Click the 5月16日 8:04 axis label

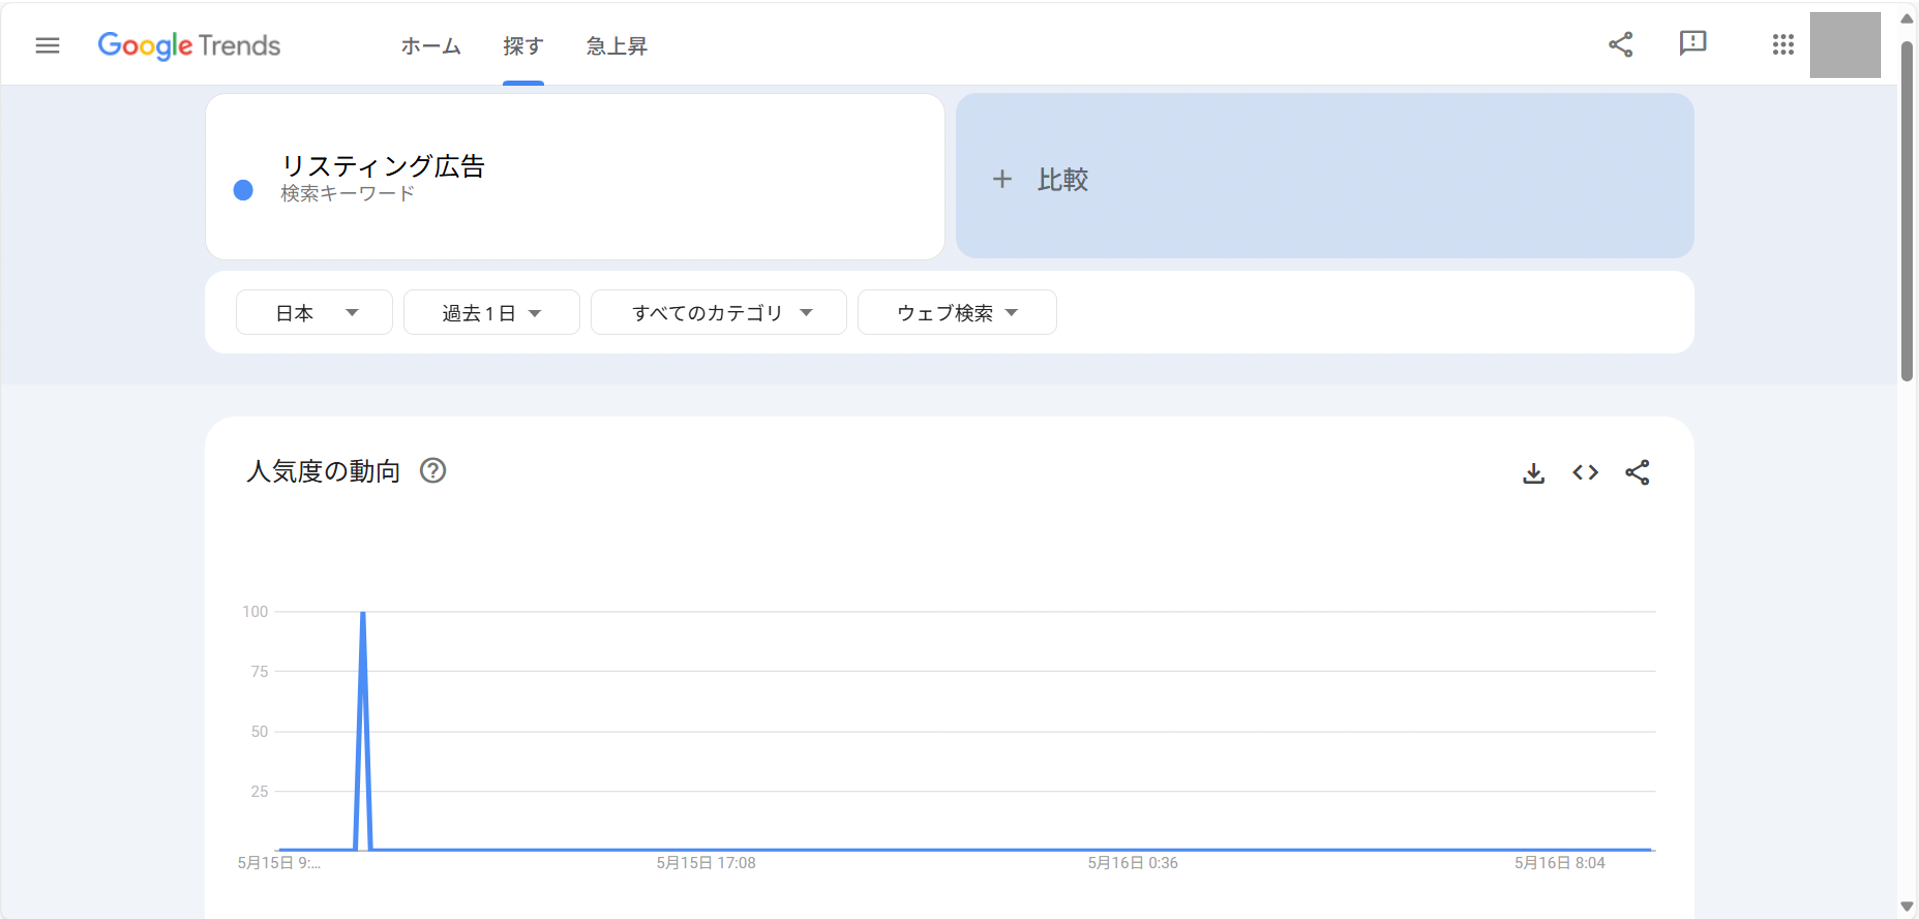coord(1560,863)
